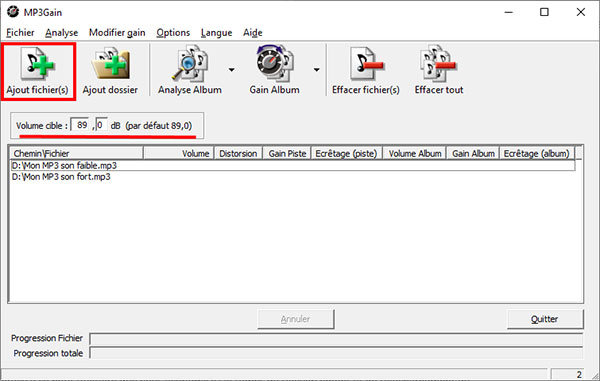Open the Fichier menu
Viewport: 600px width, 381px height.
tap(20, 33)
